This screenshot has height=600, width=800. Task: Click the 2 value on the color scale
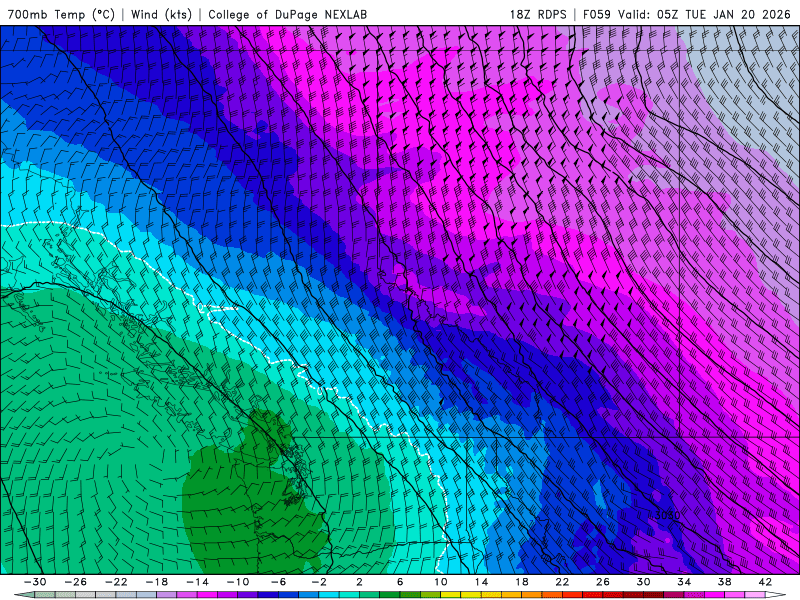point(359,582)
